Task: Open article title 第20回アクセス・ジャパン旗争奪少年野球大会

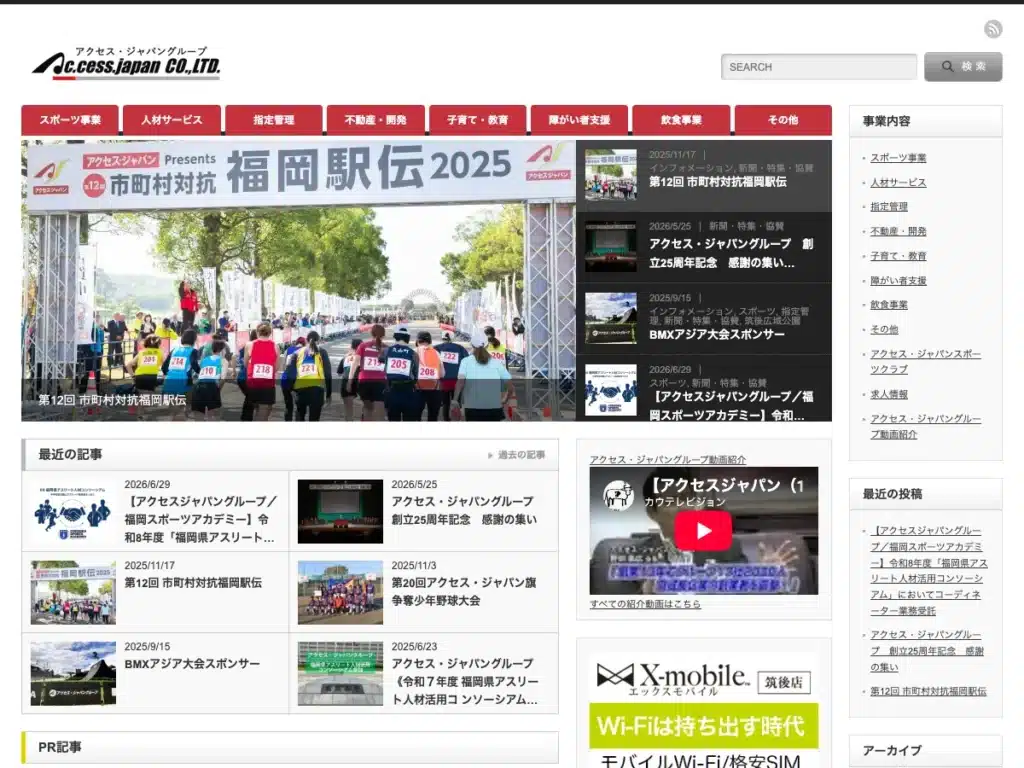Action: point(464,591)
